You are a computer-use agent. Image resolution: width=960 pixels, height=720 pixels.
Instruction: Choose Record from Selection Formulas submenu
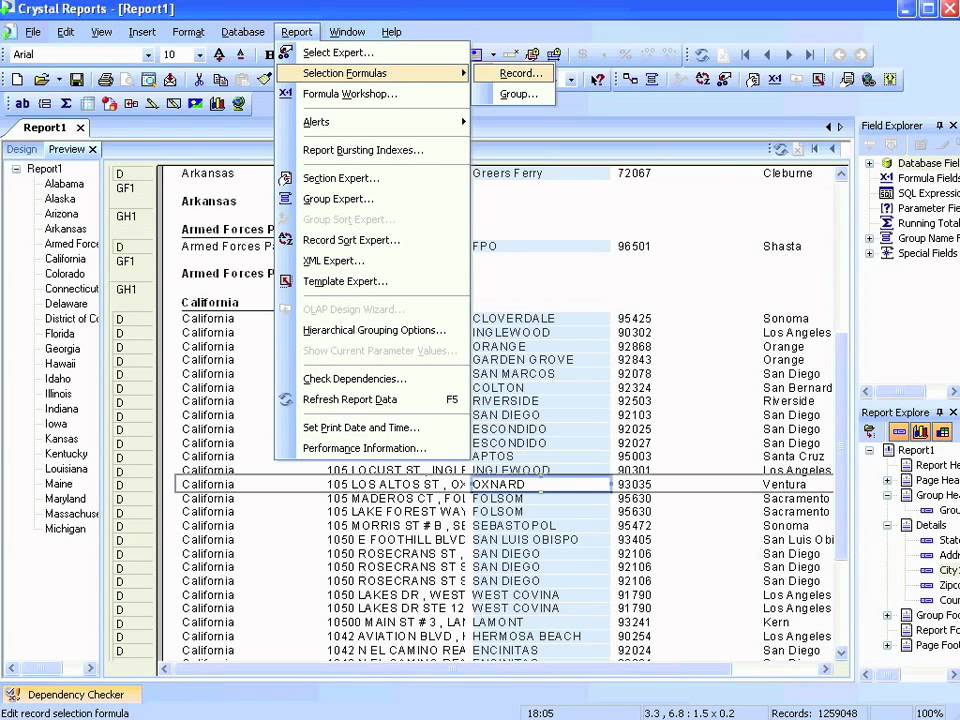[x=514, y=73]
